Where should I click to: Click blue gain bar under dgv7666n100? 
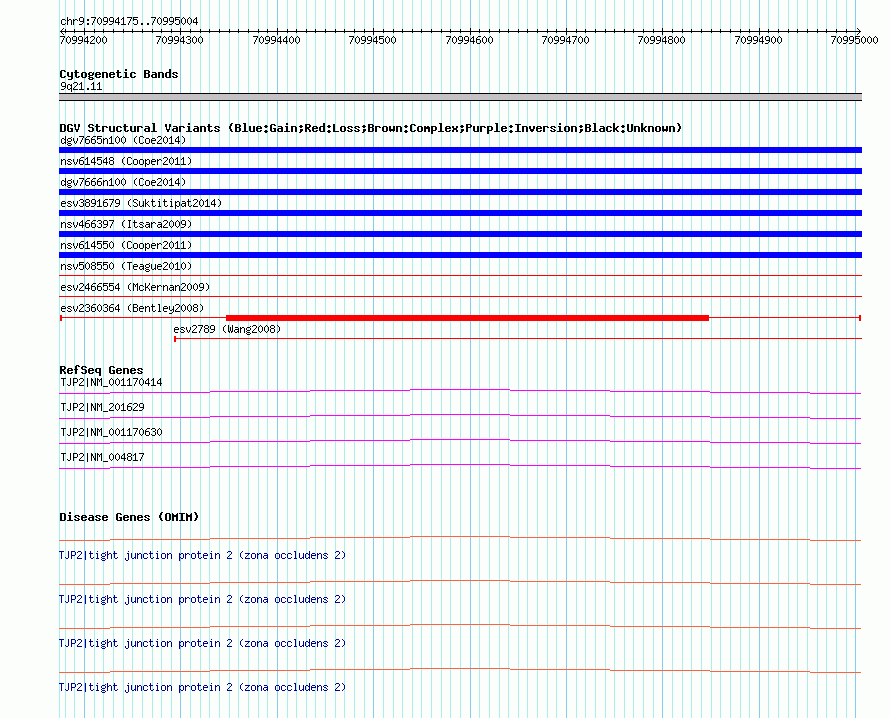point(460,192)
